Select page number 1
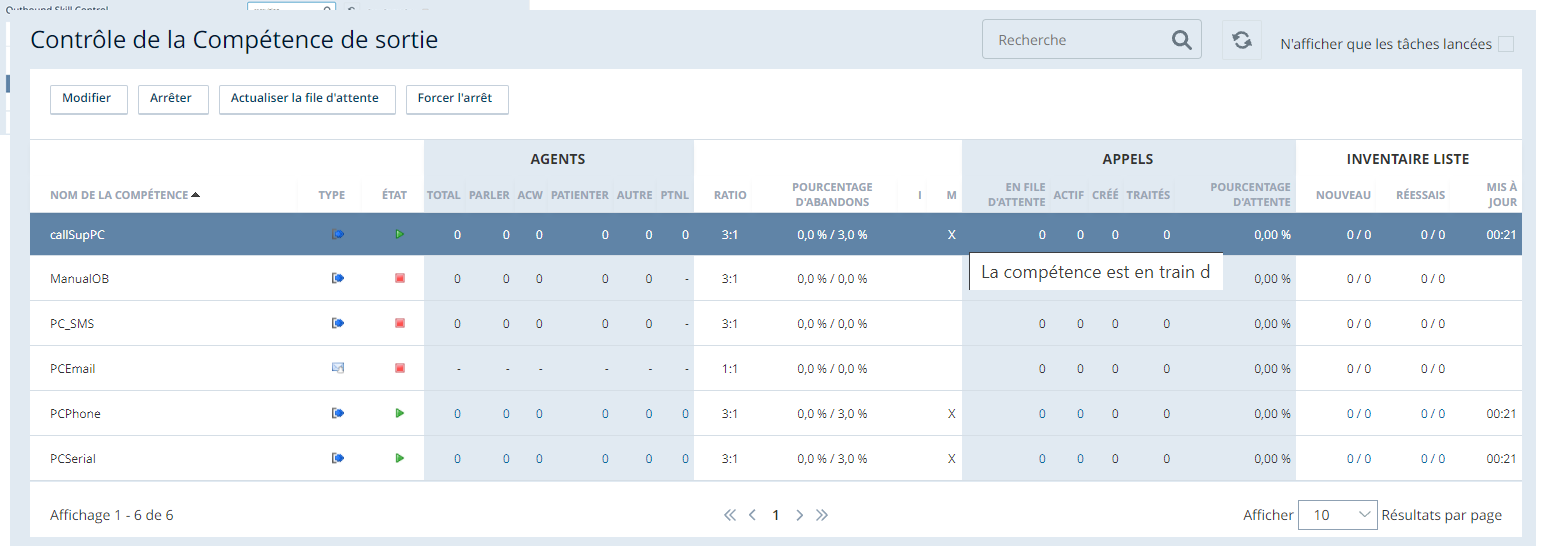Screen dimensions: 1548x558 coord(775,515)
